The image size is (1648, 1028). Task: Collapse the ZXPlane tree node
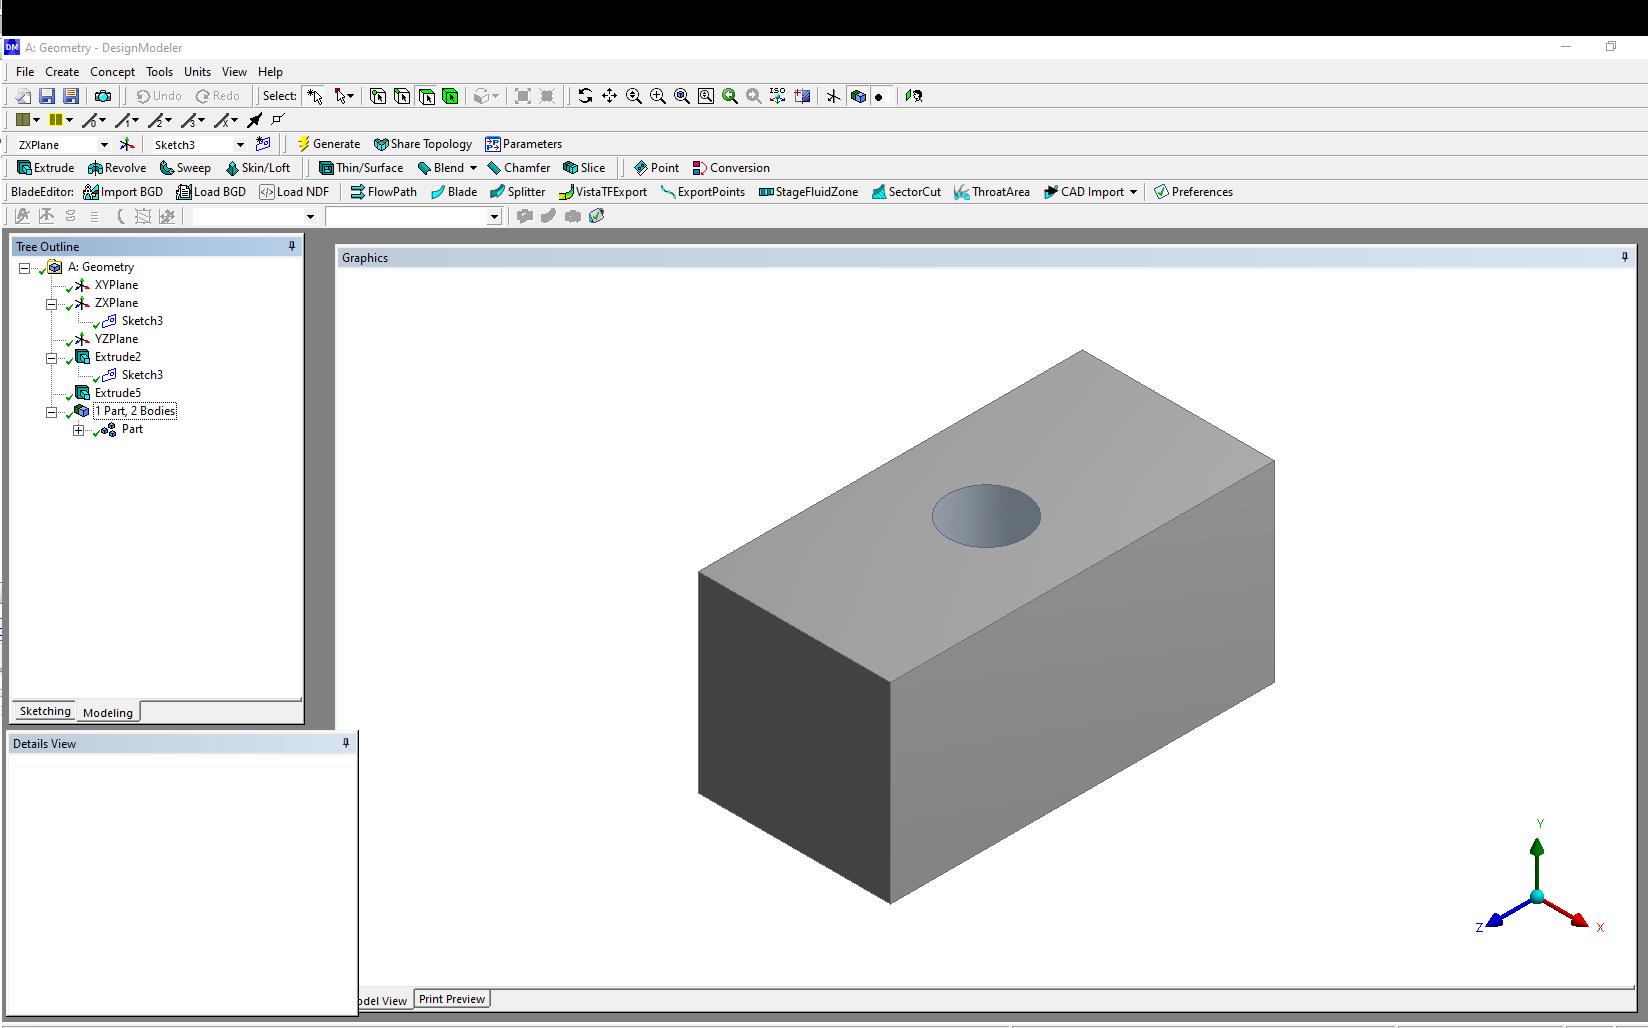[52, 304]
